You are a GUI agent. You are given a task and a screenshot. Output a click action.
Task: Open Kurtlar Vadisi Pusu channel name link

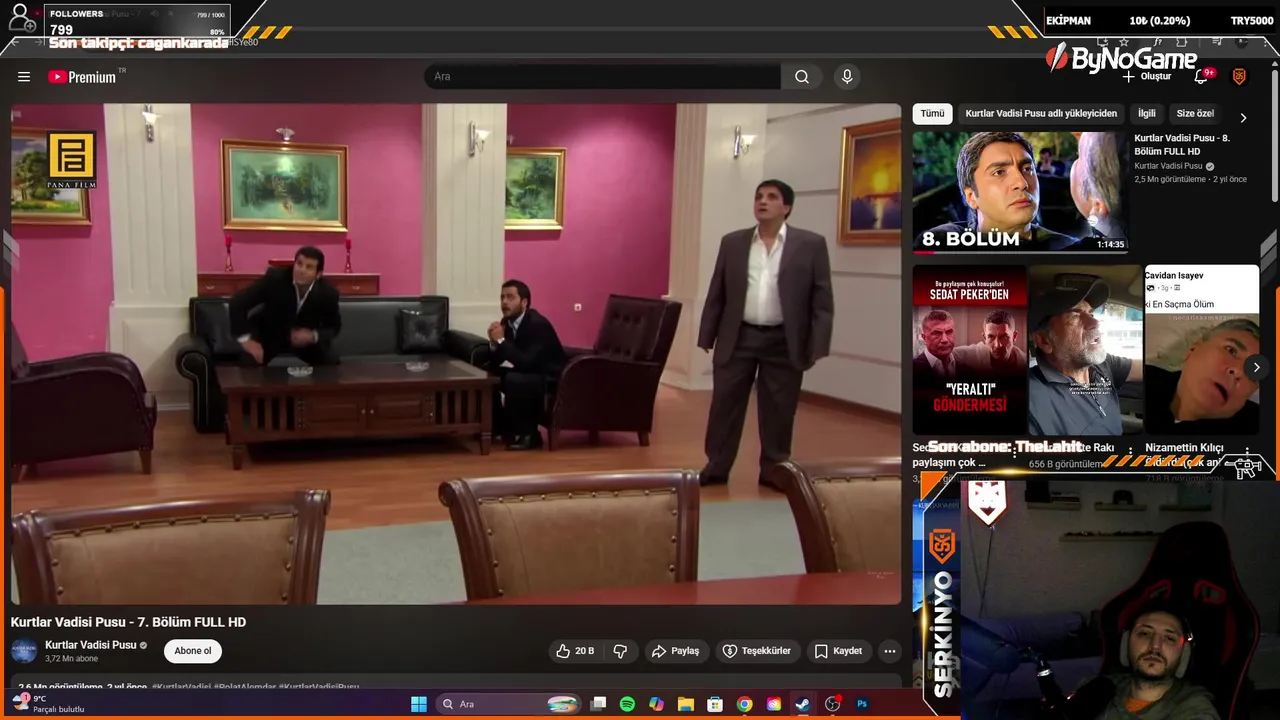tap(91, 645)
